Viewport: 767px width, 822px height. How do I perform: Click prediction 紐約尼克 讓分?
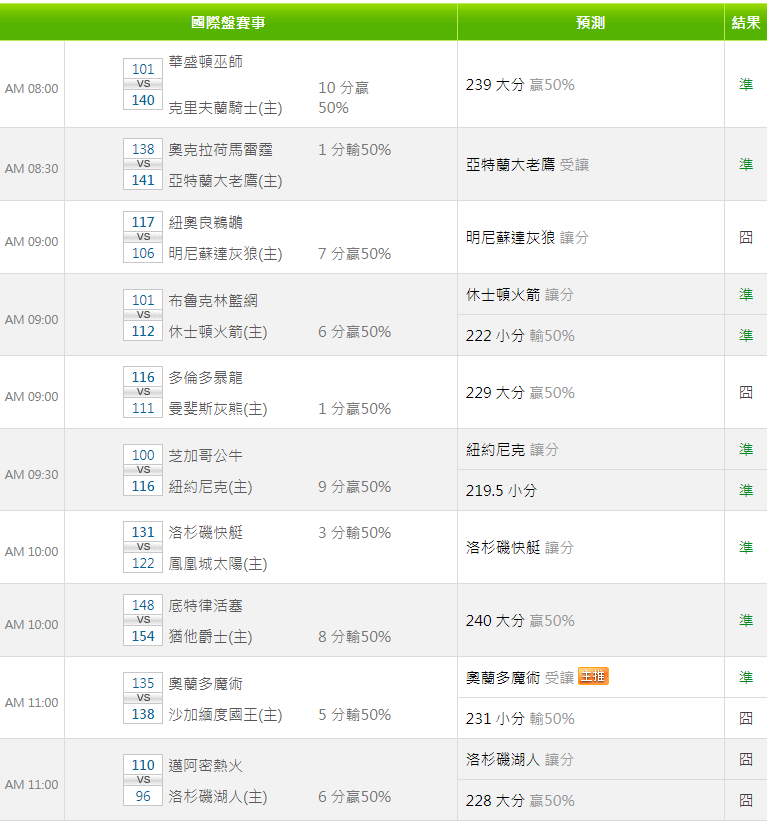pos(512,450)
